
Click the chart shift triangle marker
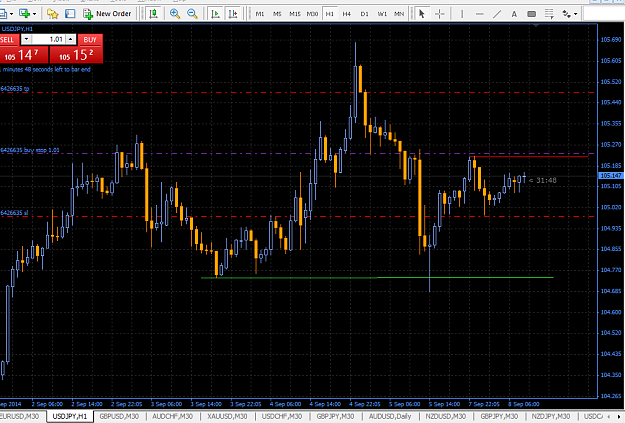(x=536, y=26)
